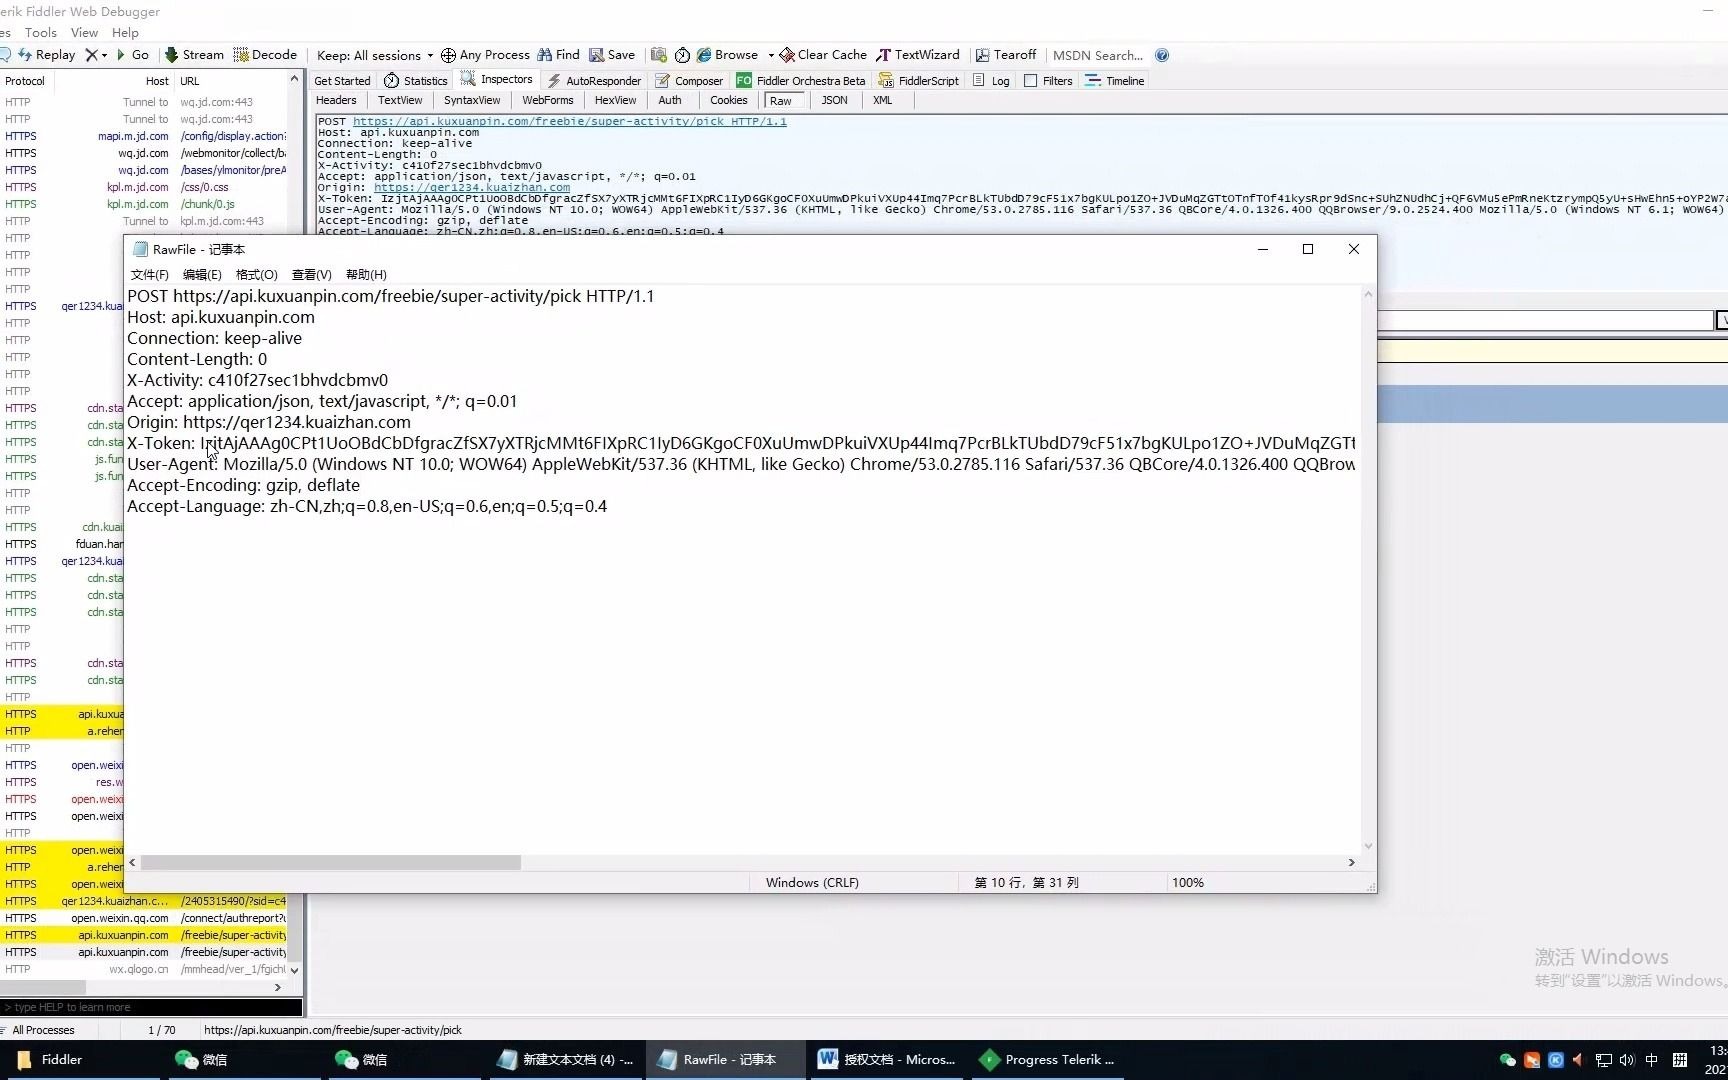This screenshot has height=1080, width=1728.
Task: Open Notepad's 文件(F) menu
Action: tap(150, 275)
